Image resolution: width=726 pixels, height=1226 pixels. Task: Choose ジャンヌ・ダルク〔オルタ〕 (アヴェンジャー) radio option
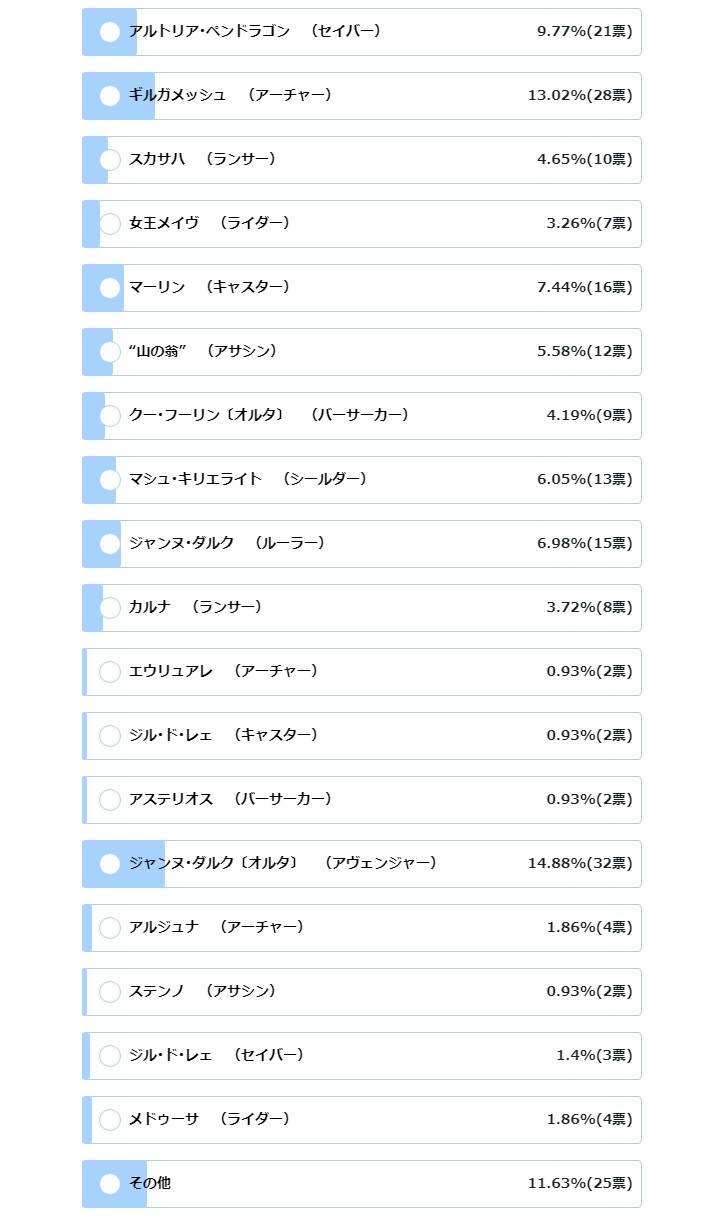[x=110, y=864]
